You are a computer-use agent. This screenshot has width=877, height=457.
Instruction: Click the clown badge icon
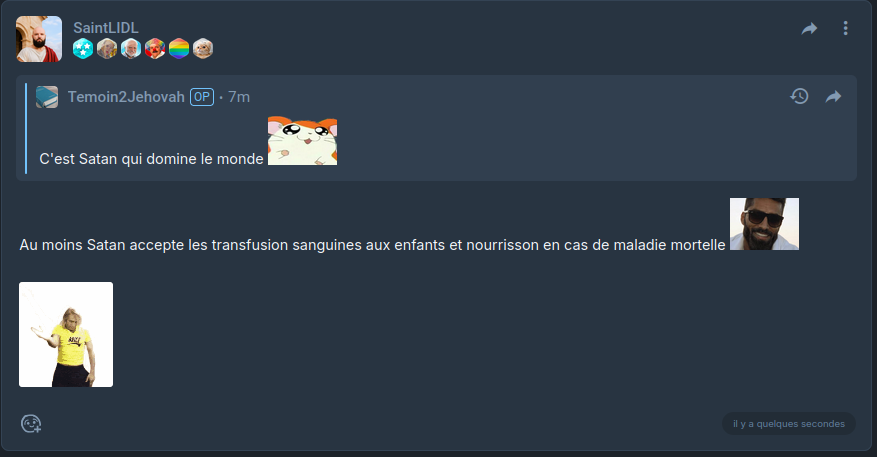coord(155,49)
